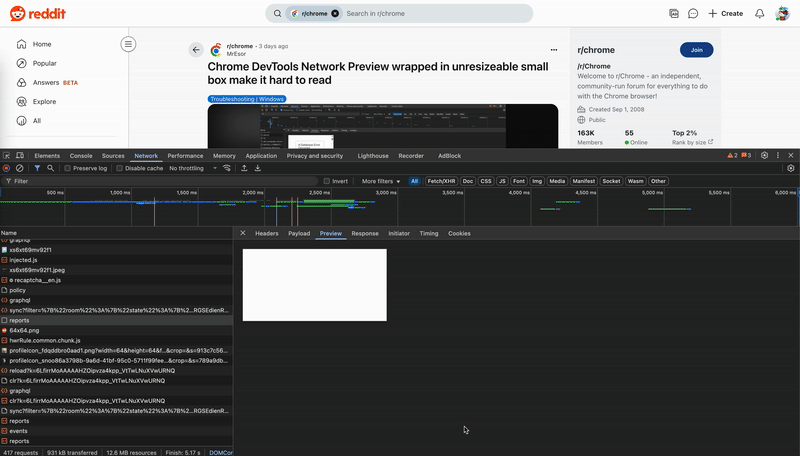
Task: Open the Lighthouse panel tab
Action: click(373, 156)
